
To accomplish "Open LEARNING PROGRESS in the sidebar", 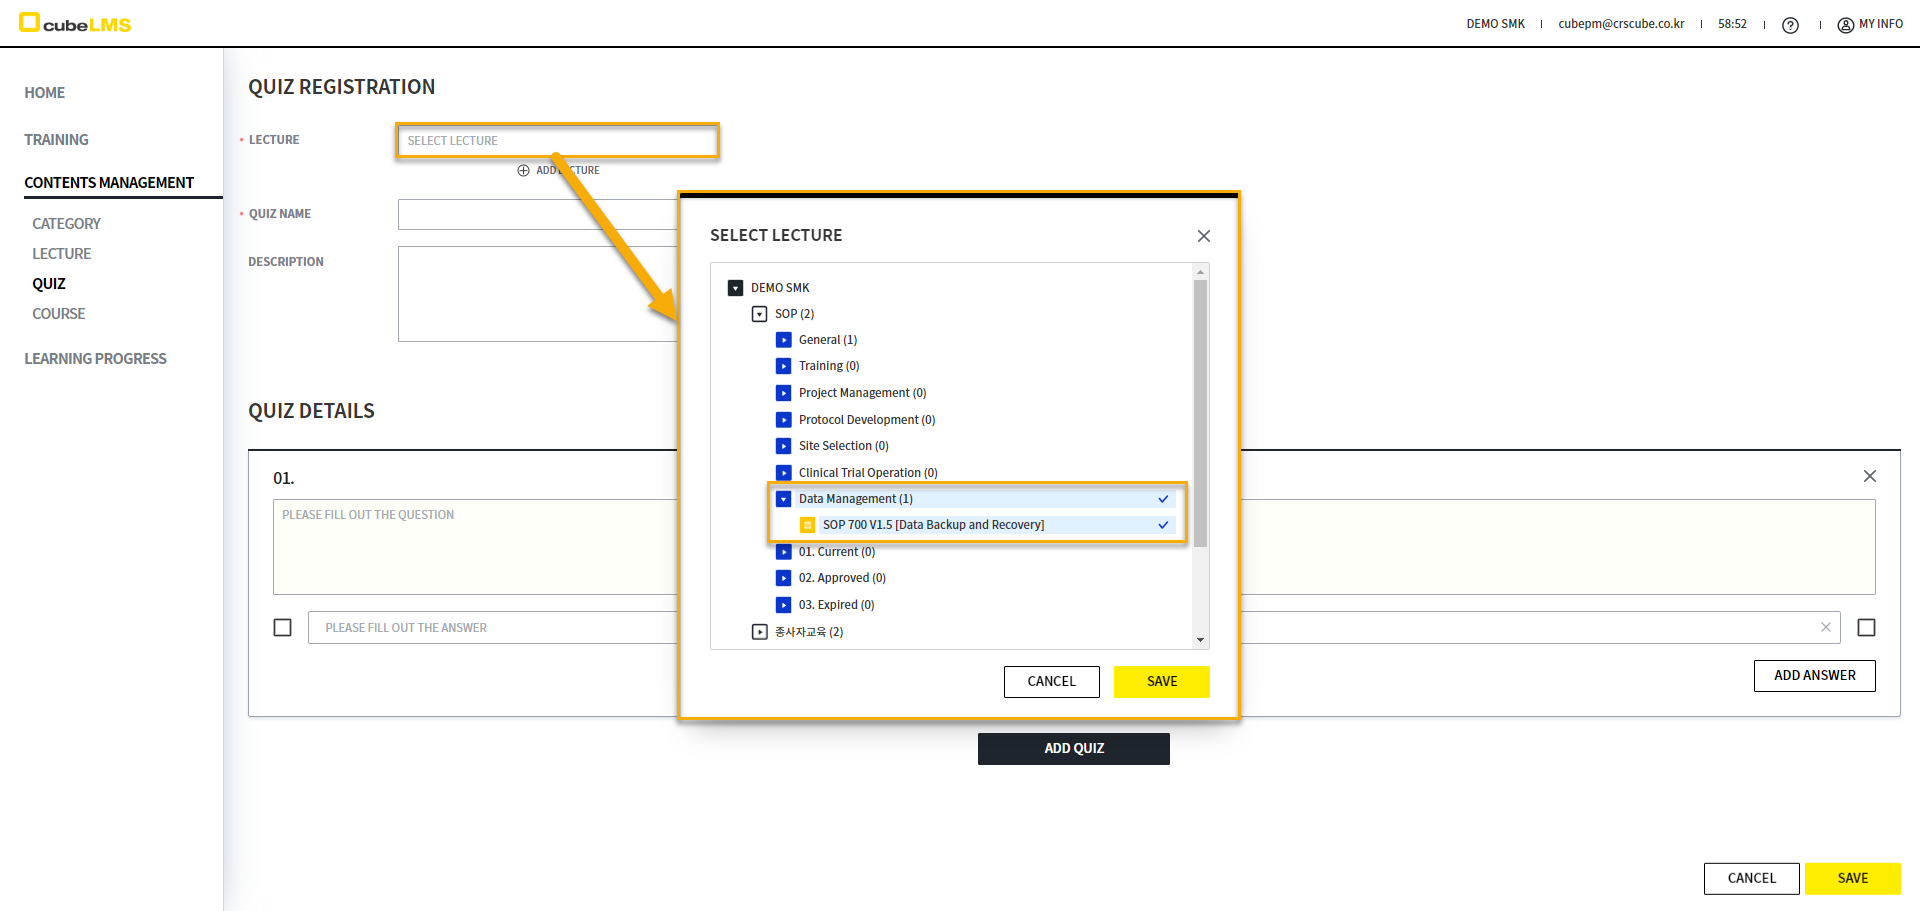I will [x=95, y=359].
